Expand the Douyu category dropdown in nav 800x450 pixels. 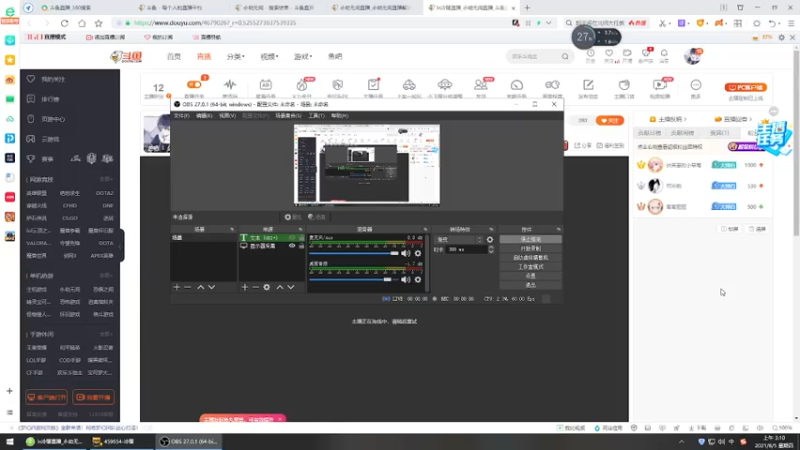(x=236, y=57)
